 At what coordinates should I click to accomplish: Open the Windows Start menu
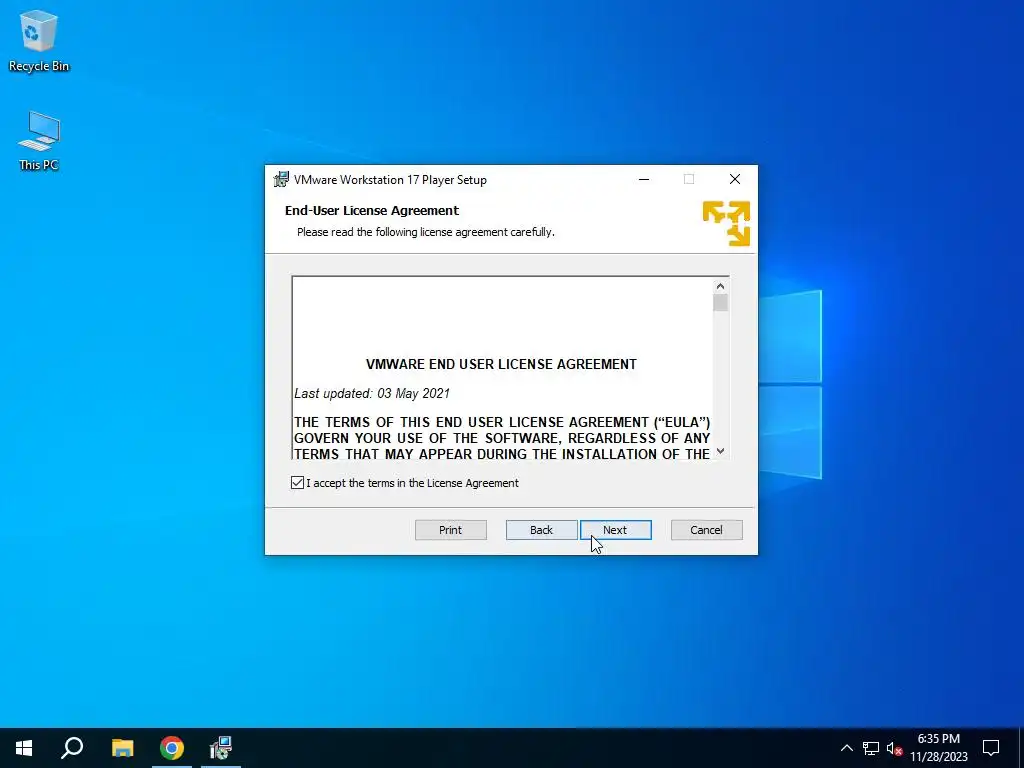click(24, 748)
